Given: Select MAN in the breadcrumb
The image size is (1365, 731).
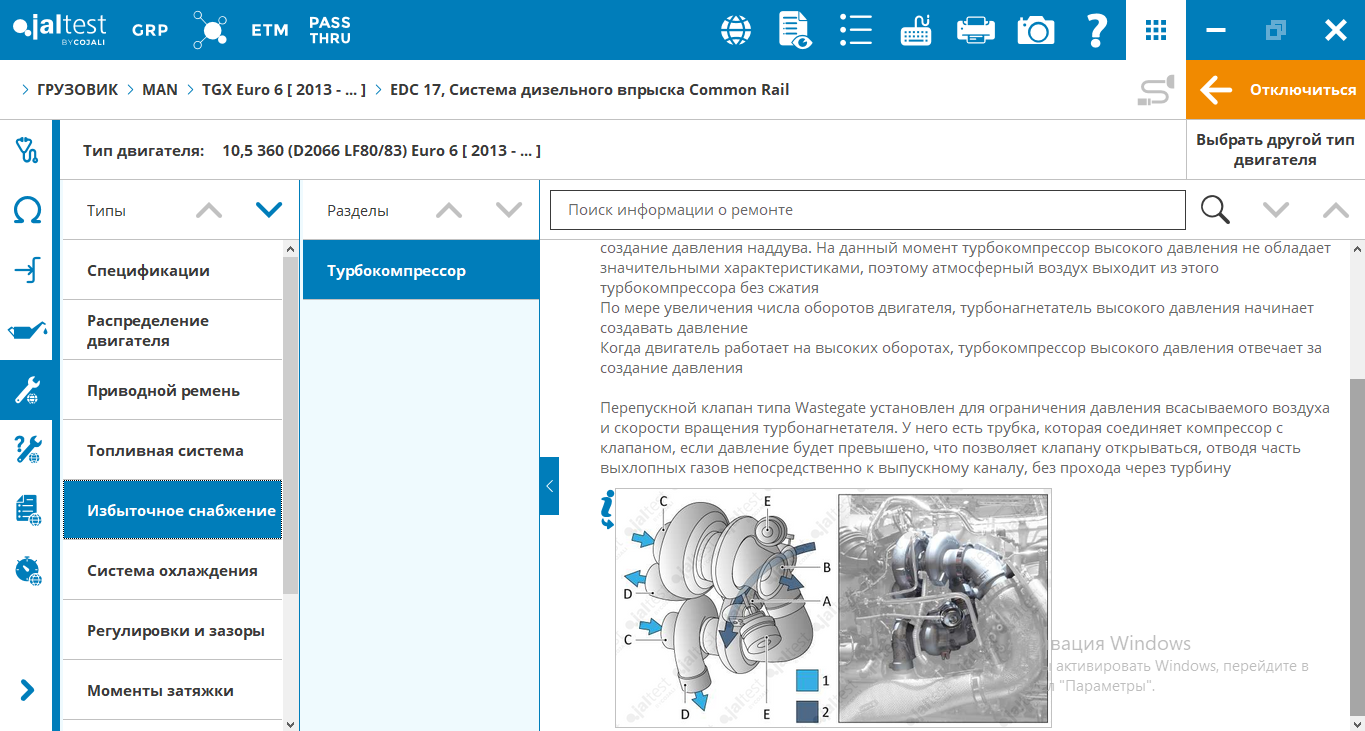Looking at the screenshot, I should [x=160, y=90].
